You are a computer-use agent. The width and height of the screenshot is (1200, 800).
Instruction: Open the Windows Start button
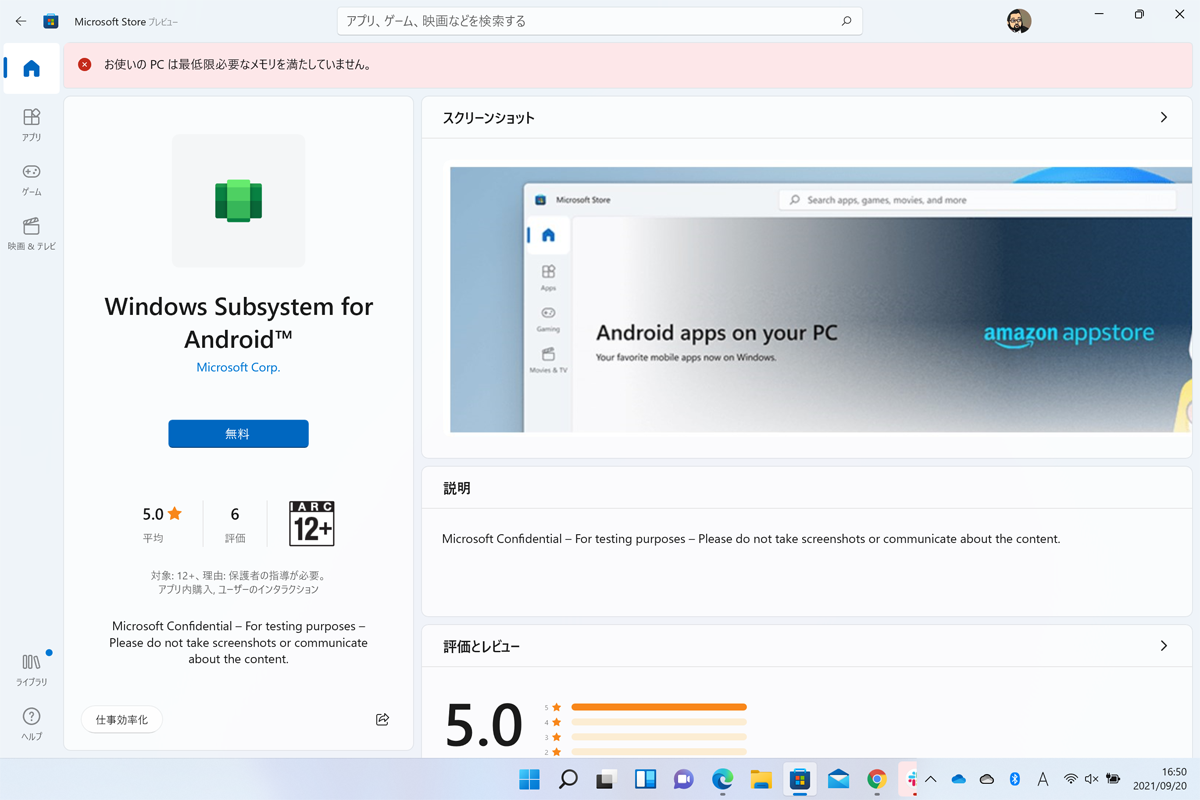[x=529, y=780]
